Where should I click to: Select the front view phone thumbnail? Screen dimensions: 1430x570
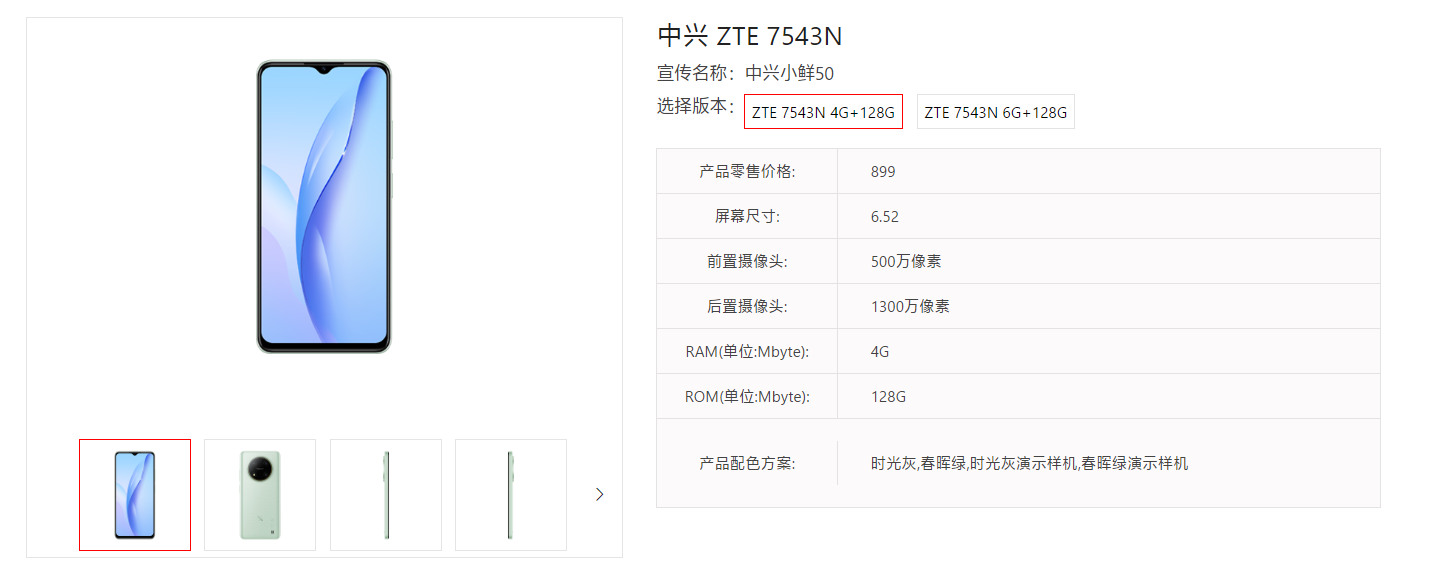pos(135,495)
